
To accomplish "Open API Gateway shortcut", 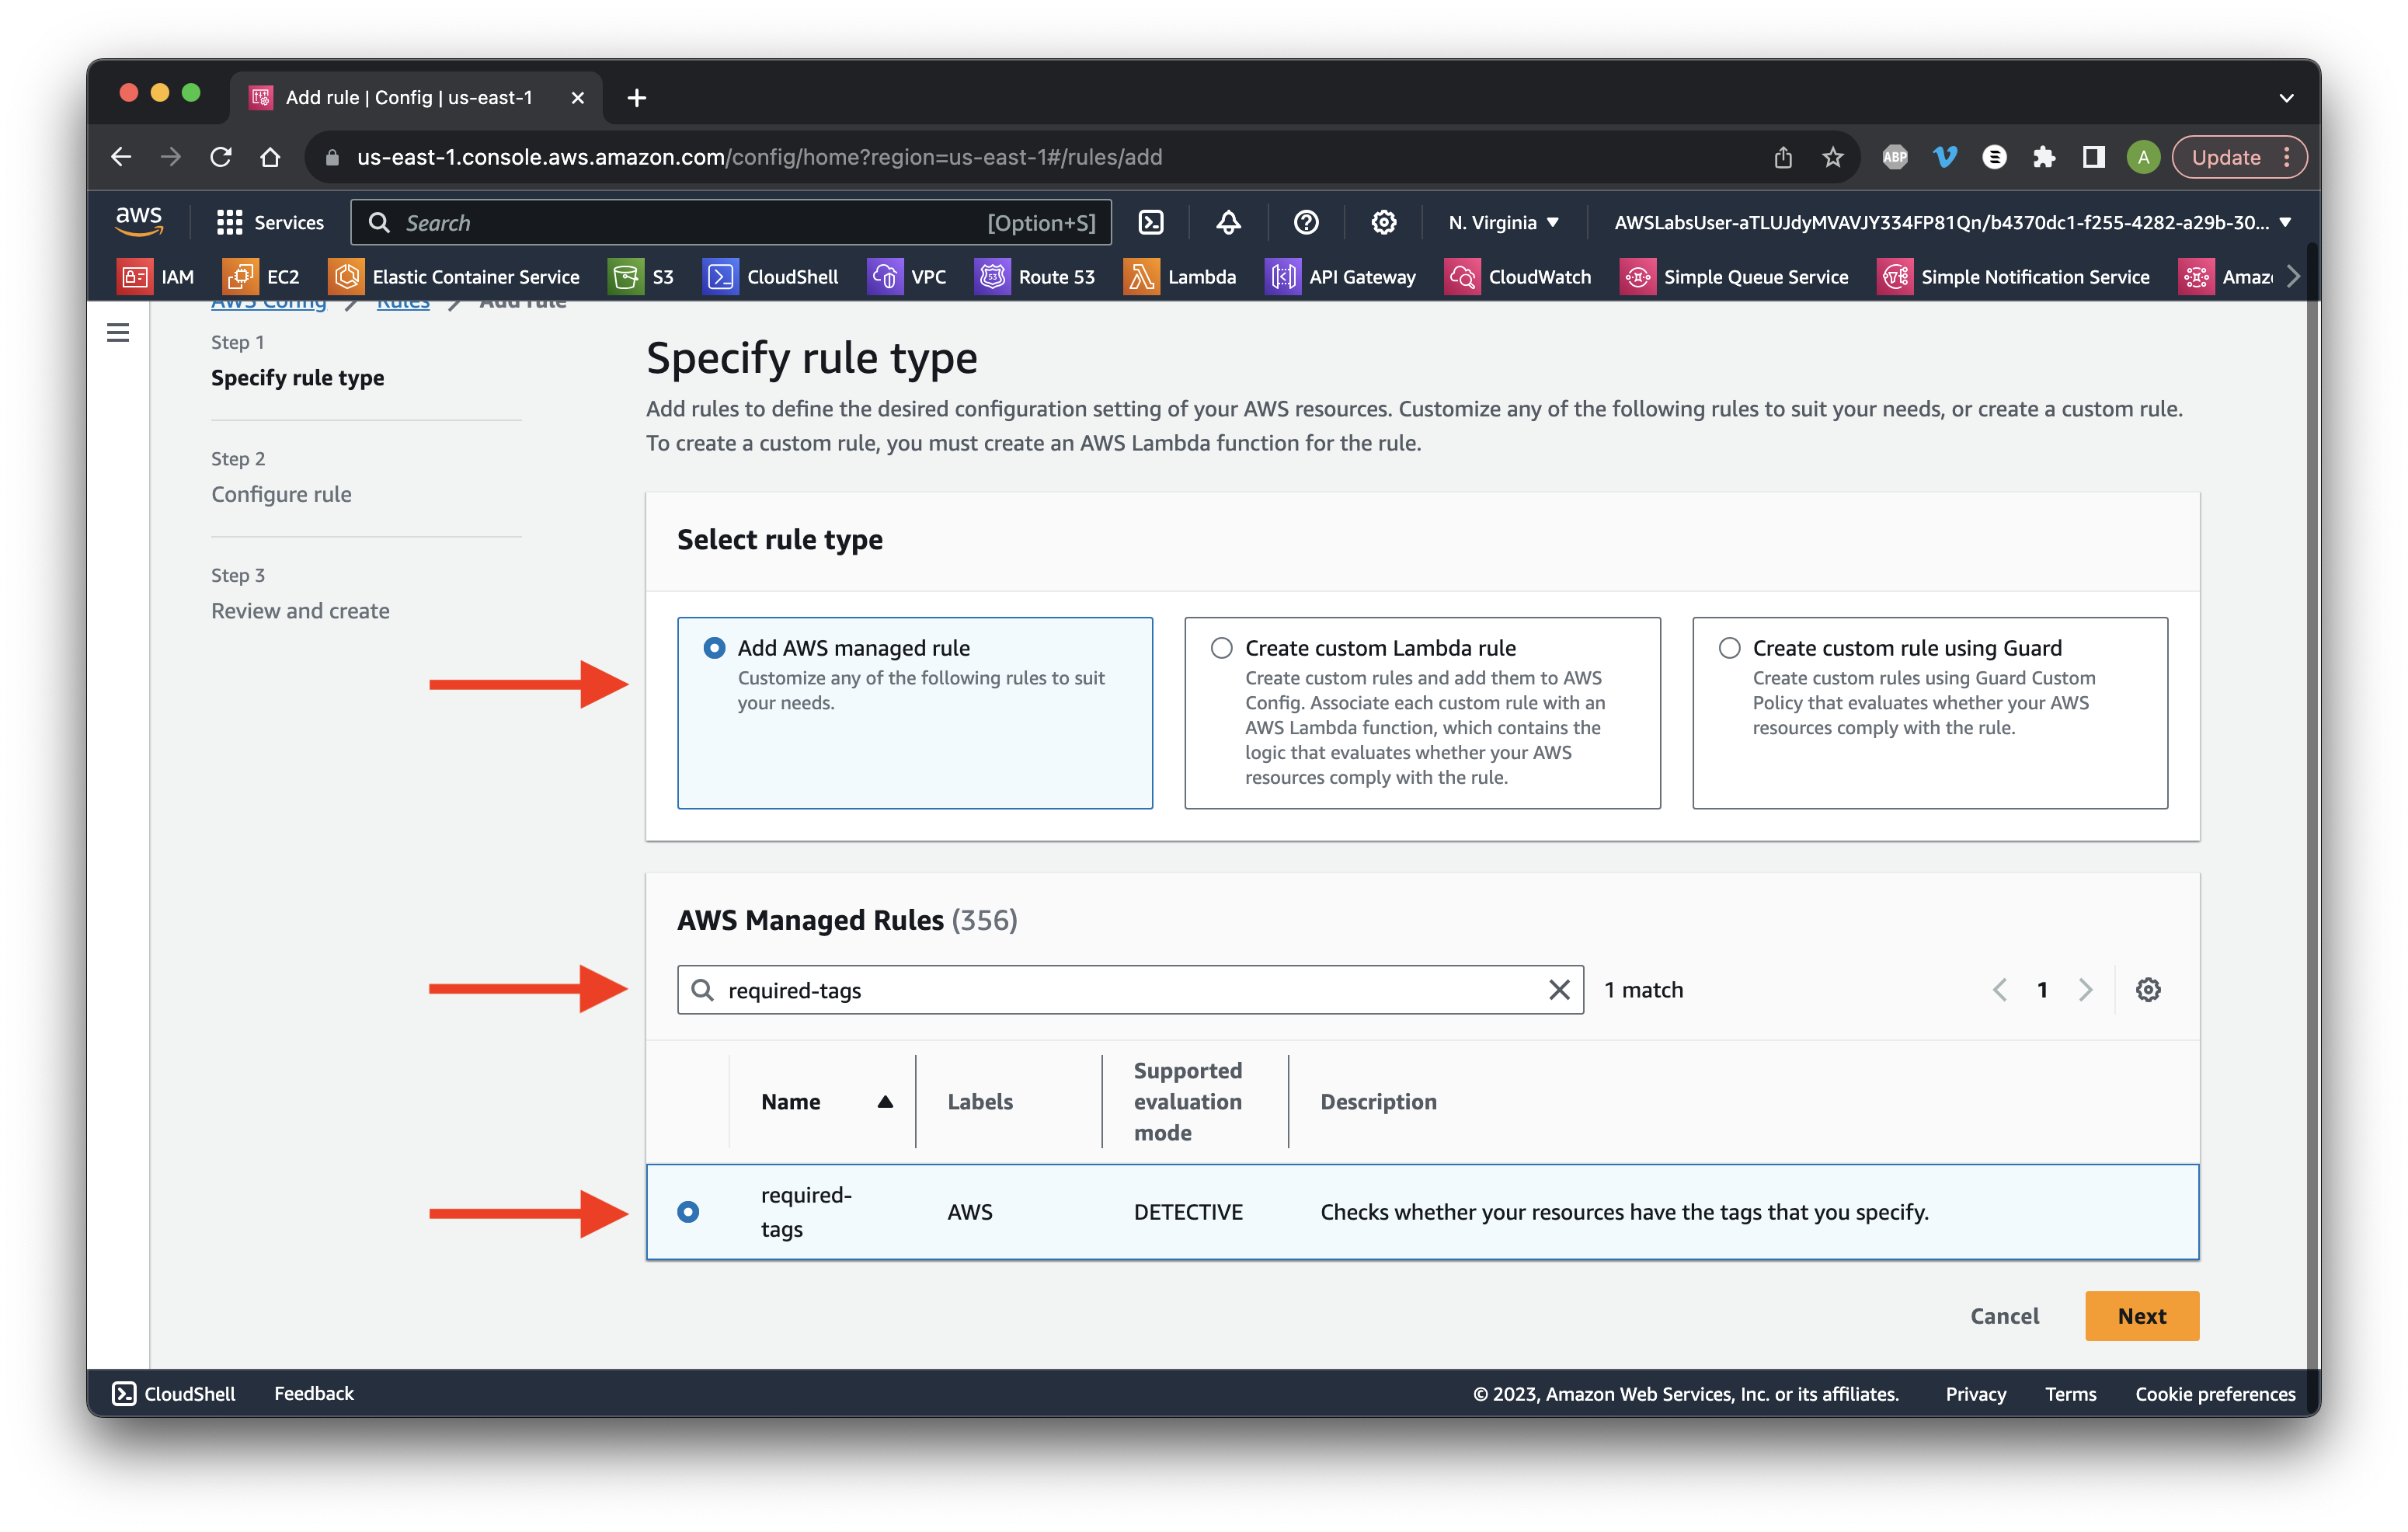I will click(x=1341, y=276).
